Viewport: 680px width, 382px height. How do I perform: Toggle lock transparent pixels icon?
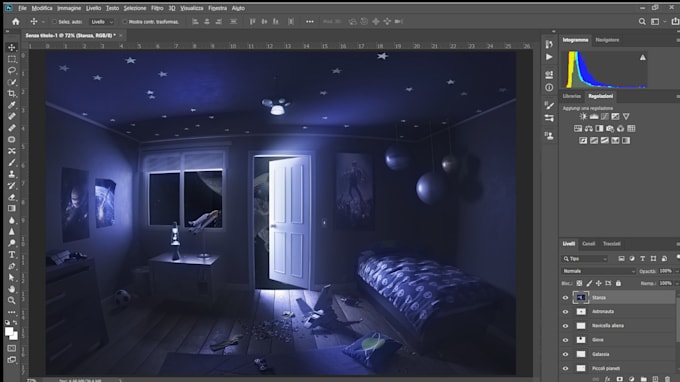tap(579, 284)
